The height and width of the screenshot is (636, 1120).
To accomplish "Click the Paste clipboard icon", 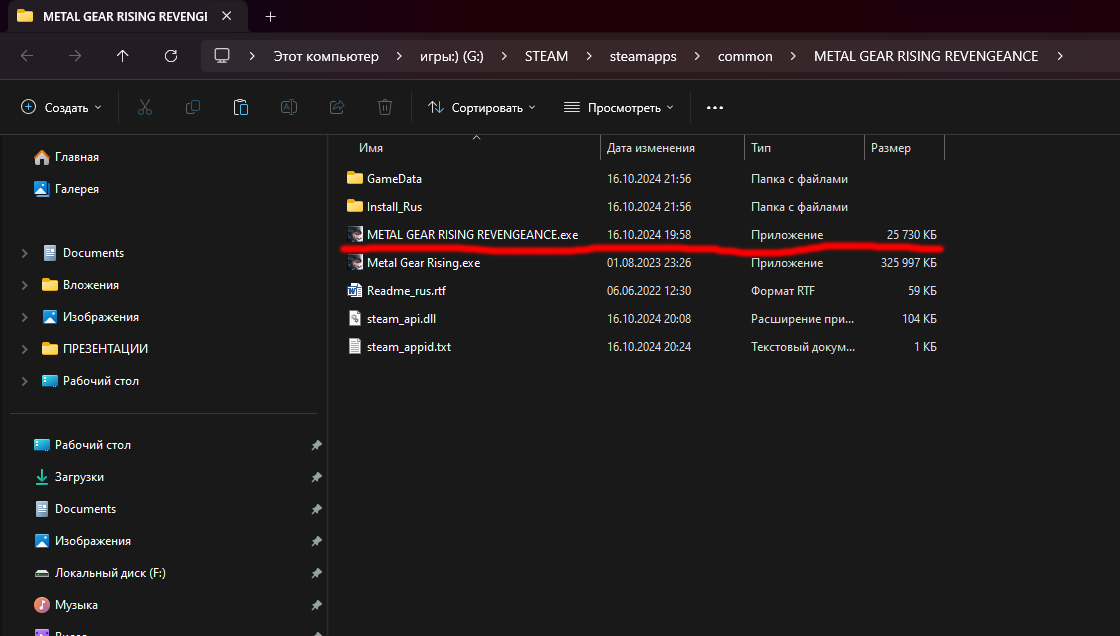I will point(241,107).
